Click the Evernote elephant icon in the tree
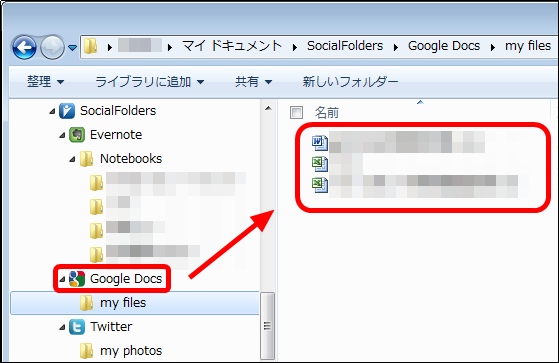 coord(77,135)
